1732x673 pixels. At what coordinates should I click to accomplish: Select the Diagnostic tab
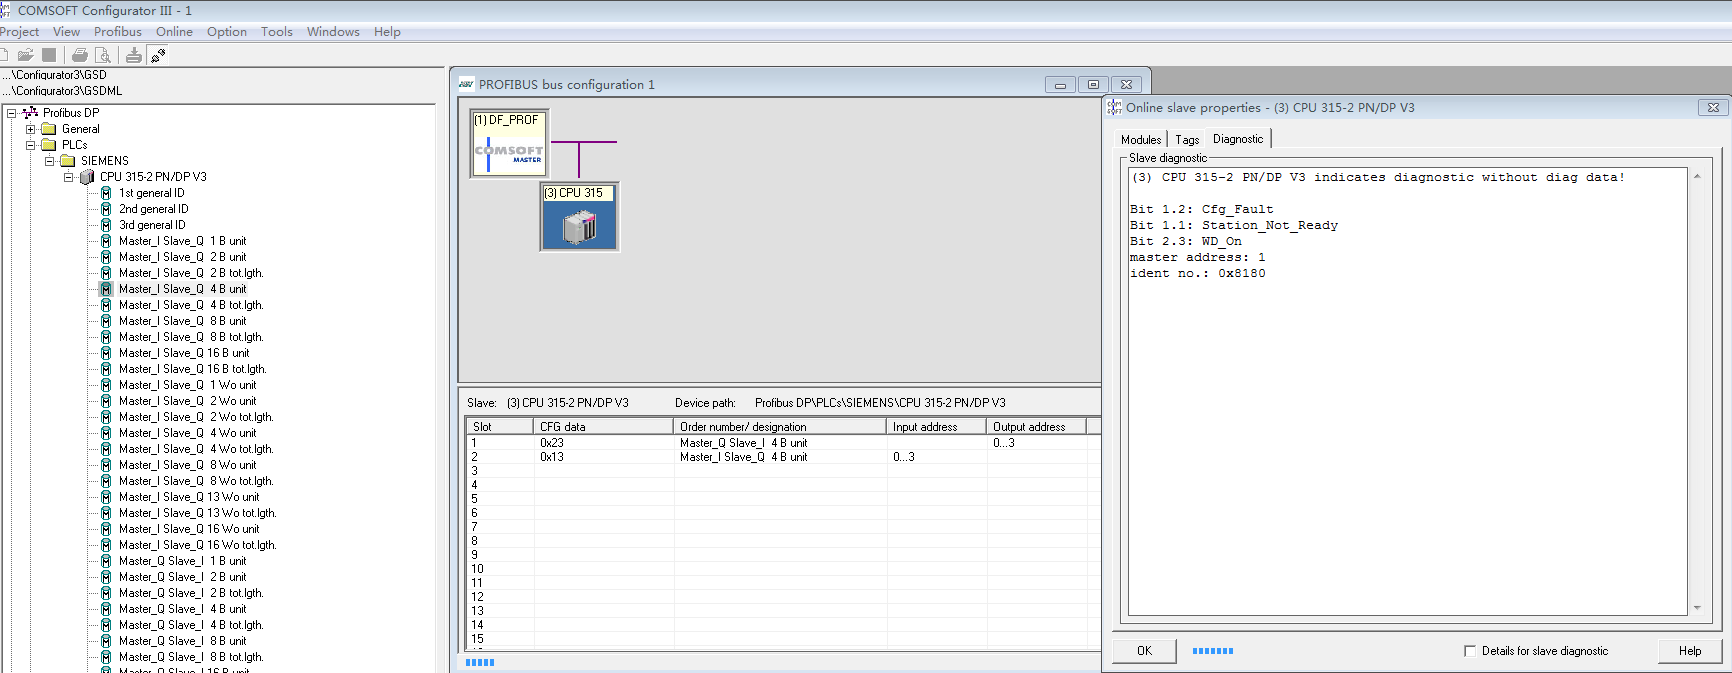click(1238, 139)
